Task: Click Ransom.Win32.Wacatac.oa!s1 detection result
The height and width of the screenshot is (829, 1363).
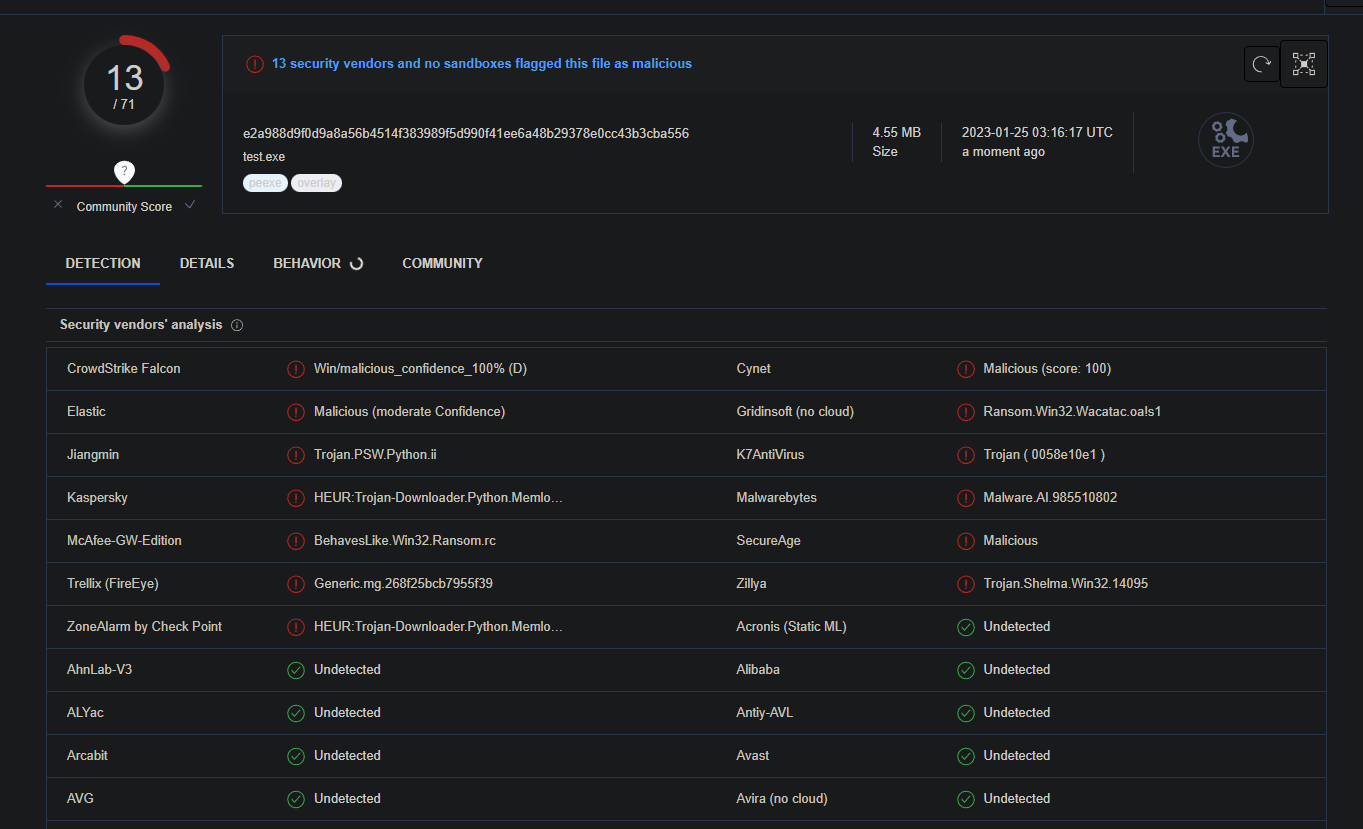Action: point(1072,412)
